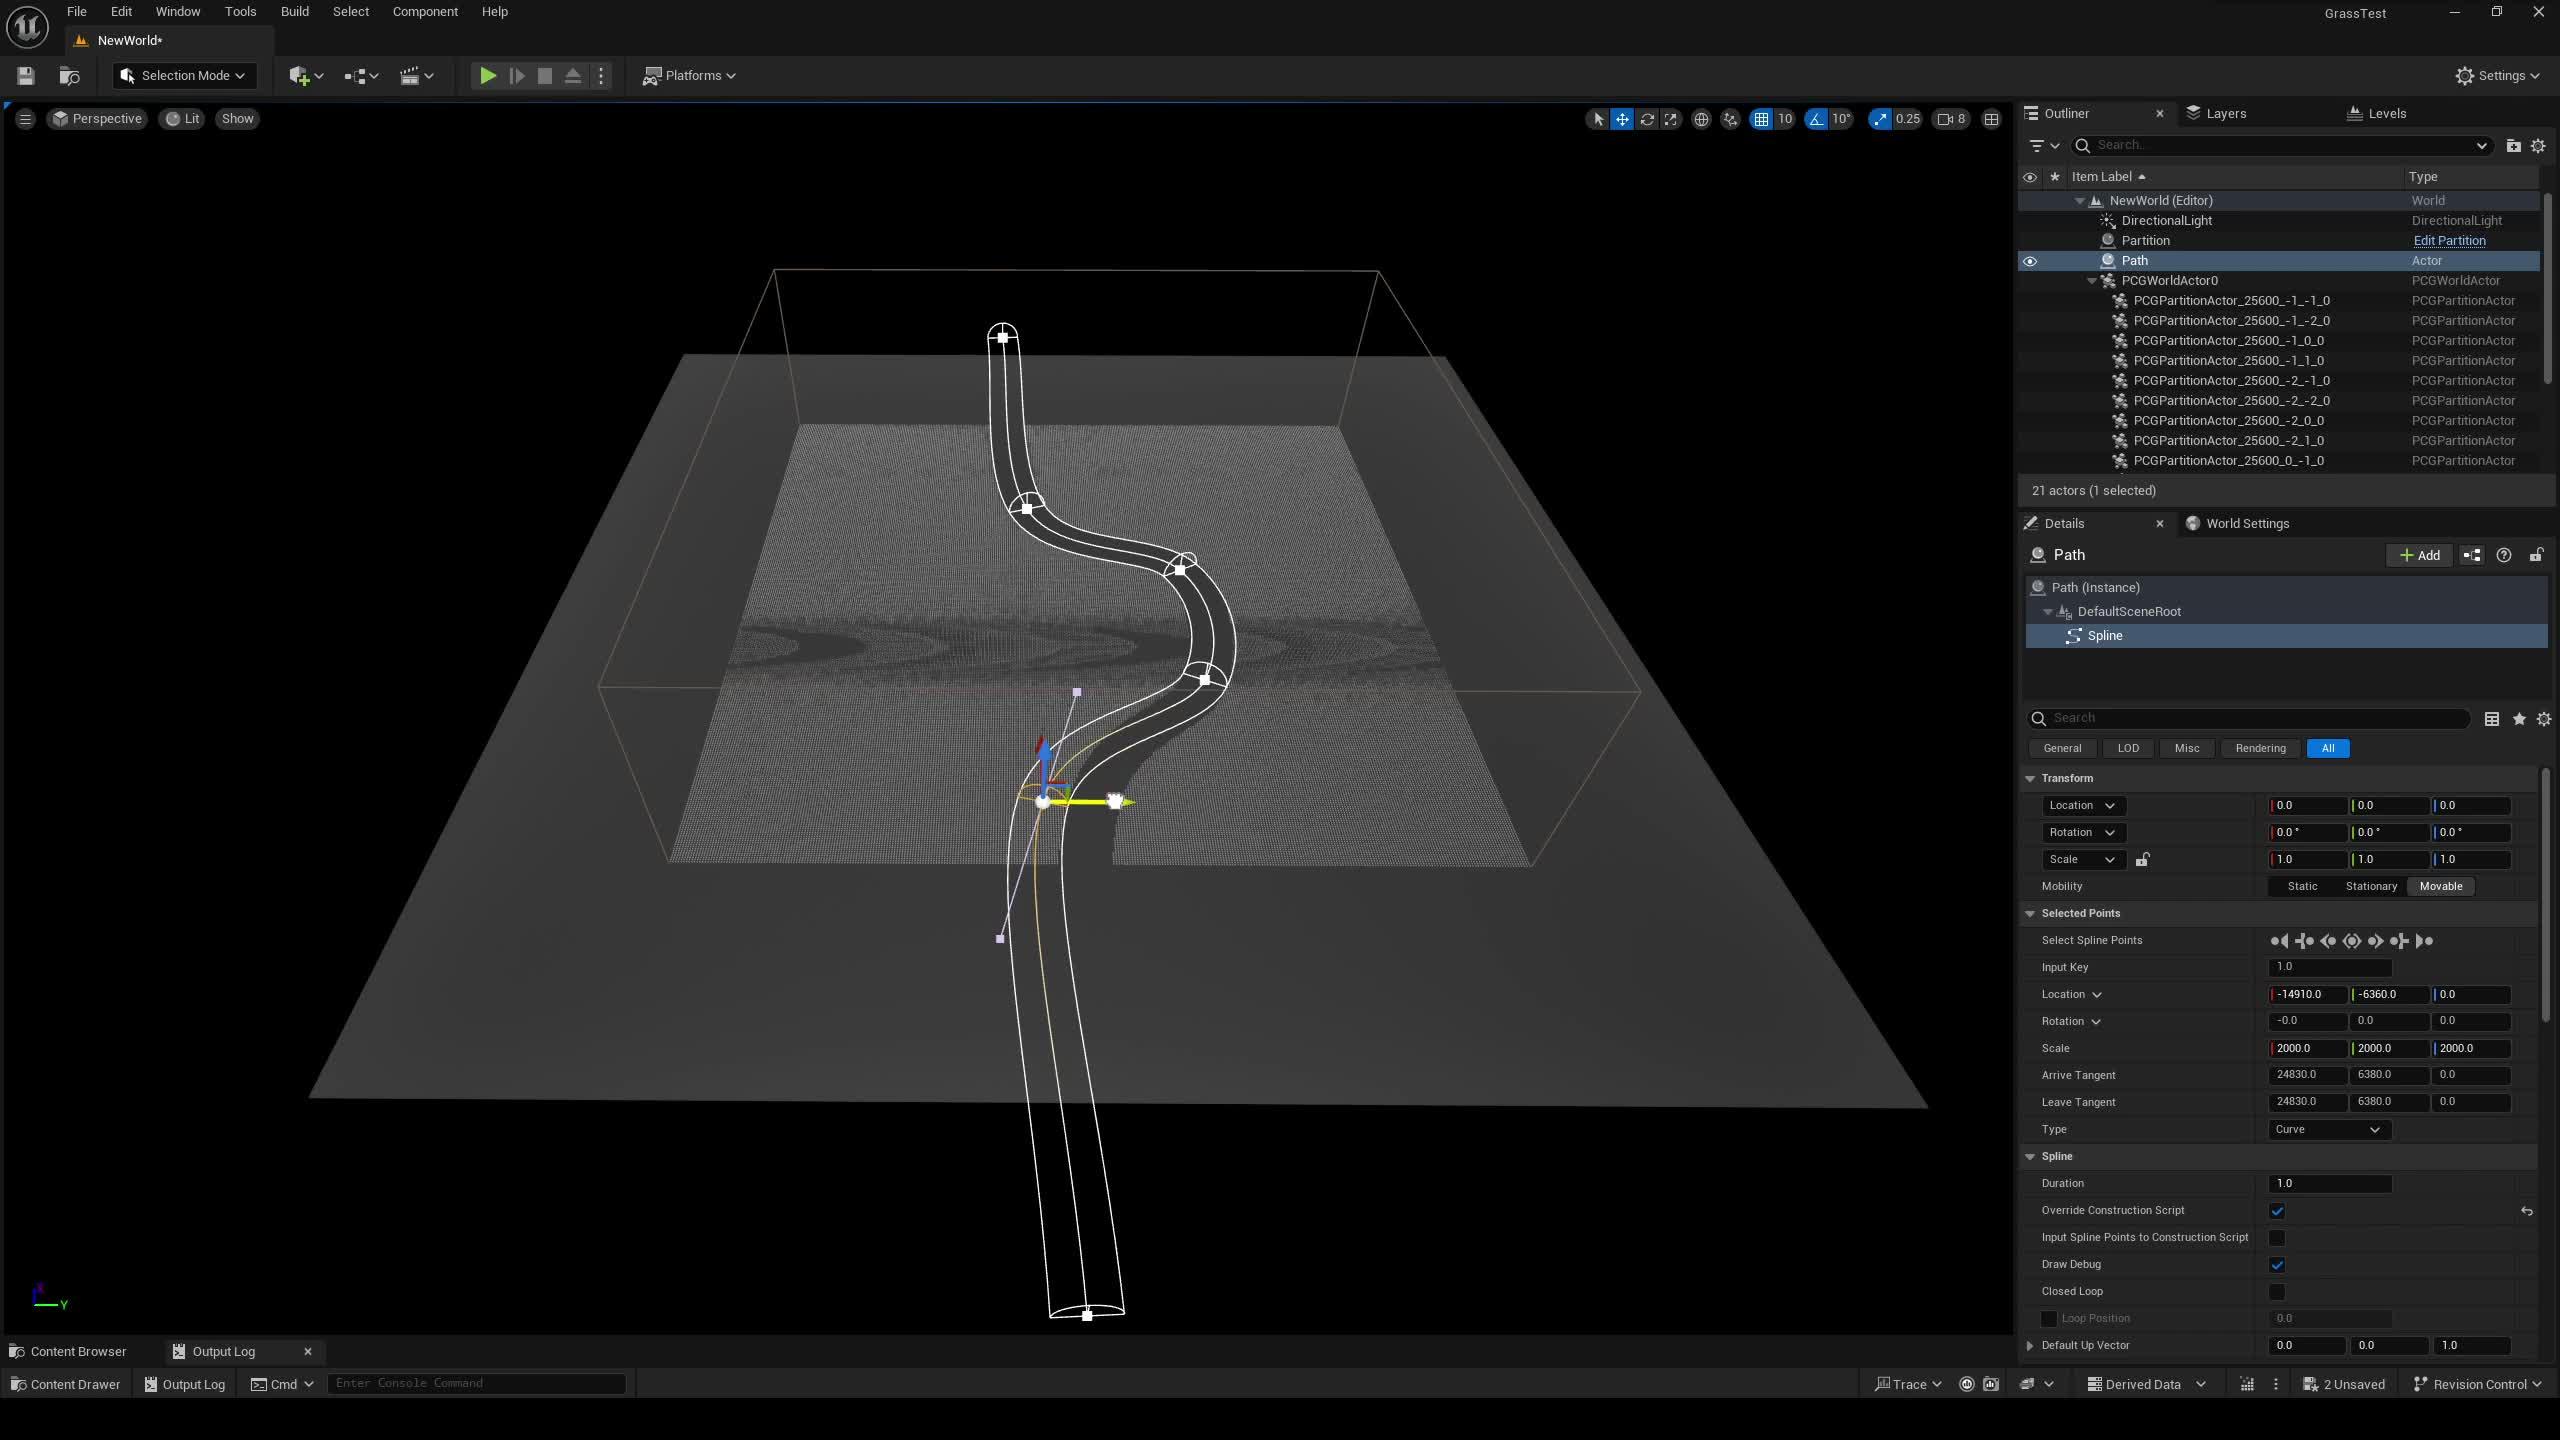
Task: Lock the scale ratio
Action: [2142, 860]
